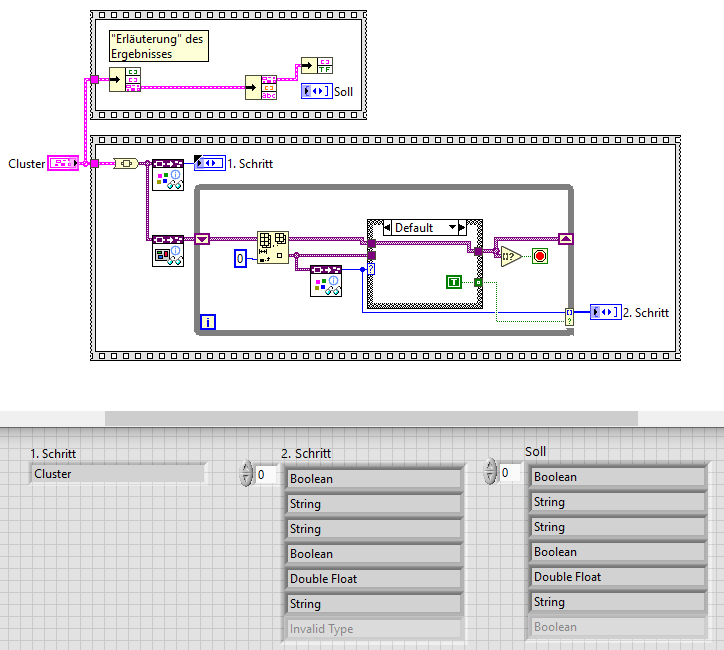Click the 2. Schritt array index stepper
The image size is (724, 650).
coord(247,473)
